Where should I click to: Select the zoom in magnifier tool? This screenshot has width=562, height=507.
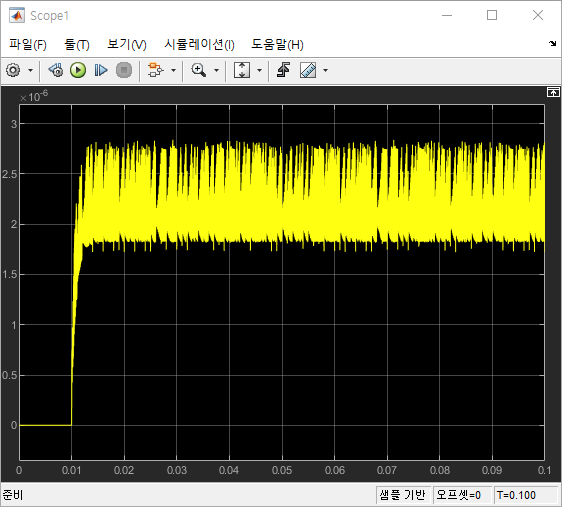pos(199,70)
